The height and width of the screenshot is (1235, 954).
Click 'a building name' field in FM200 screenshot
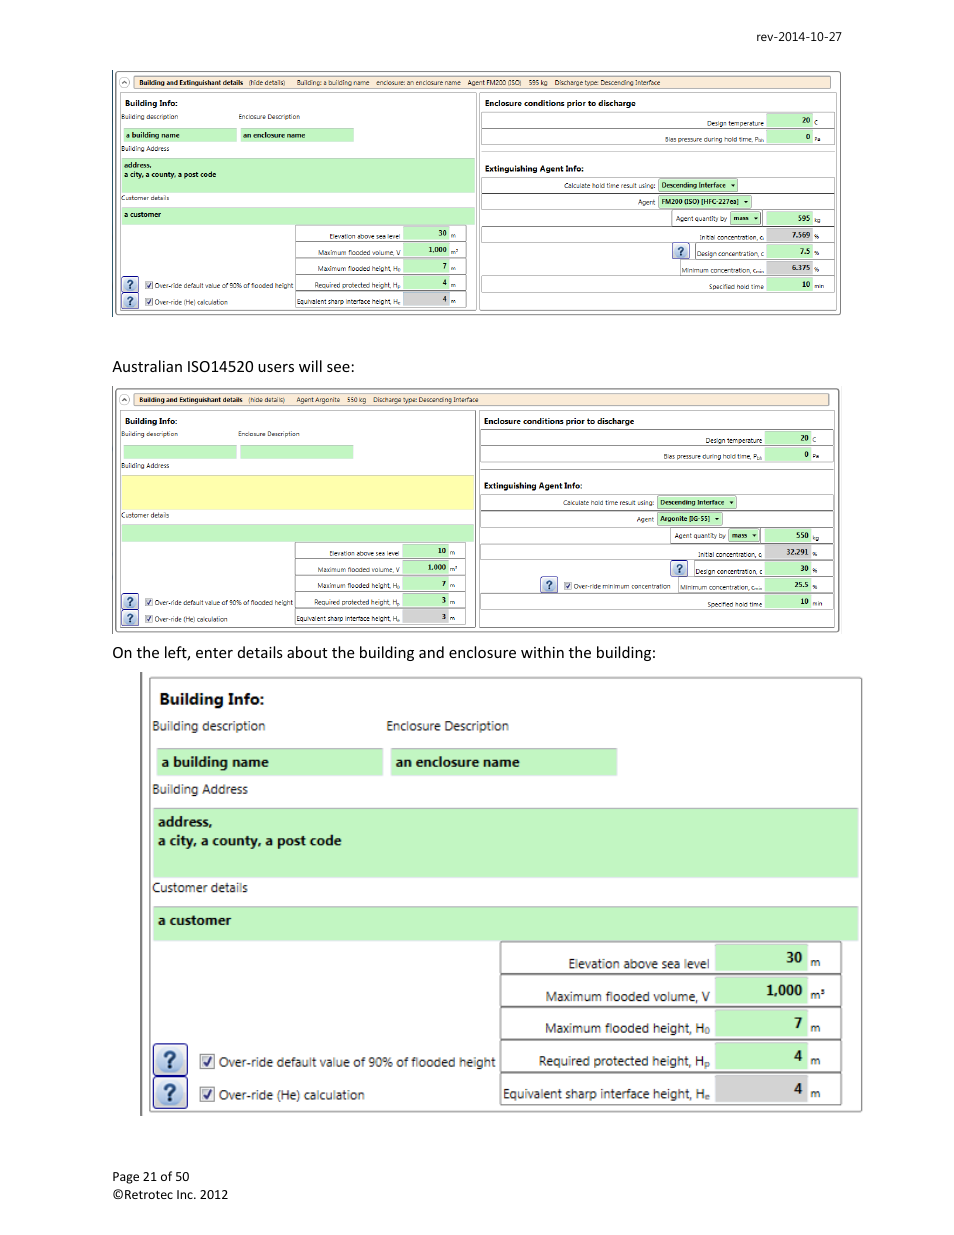coord(180,135)
